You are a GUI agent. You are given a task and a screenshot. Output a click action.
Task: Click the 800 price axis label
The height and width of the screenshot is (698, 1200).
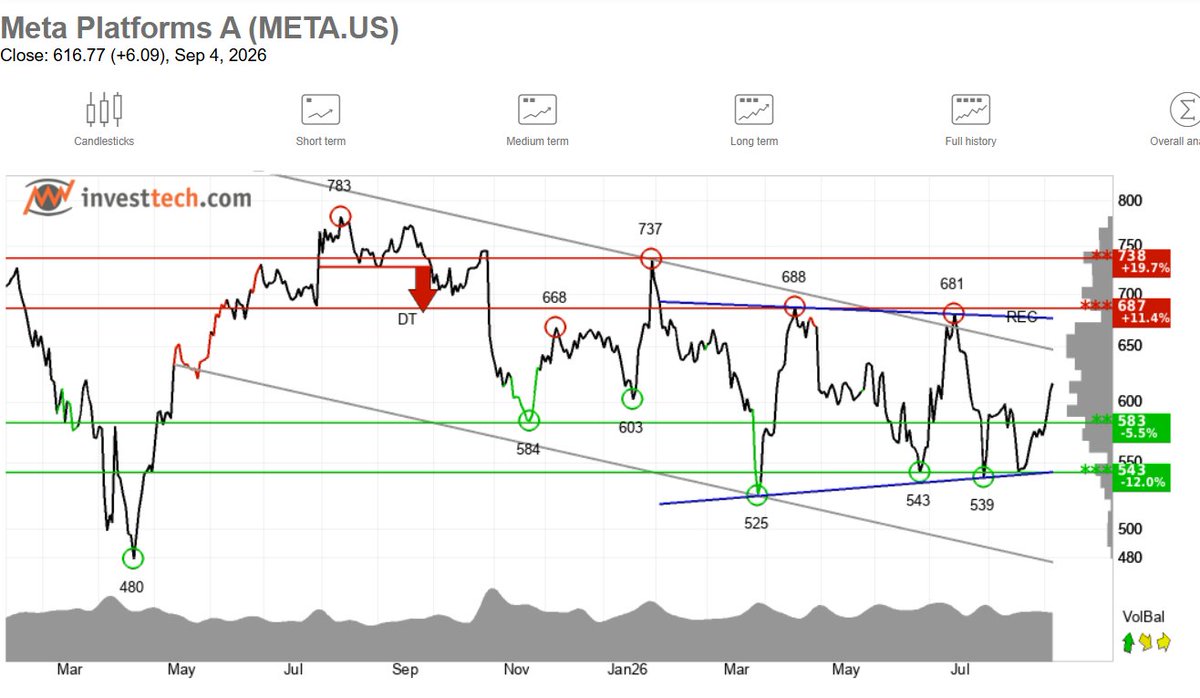(1130, 200)
